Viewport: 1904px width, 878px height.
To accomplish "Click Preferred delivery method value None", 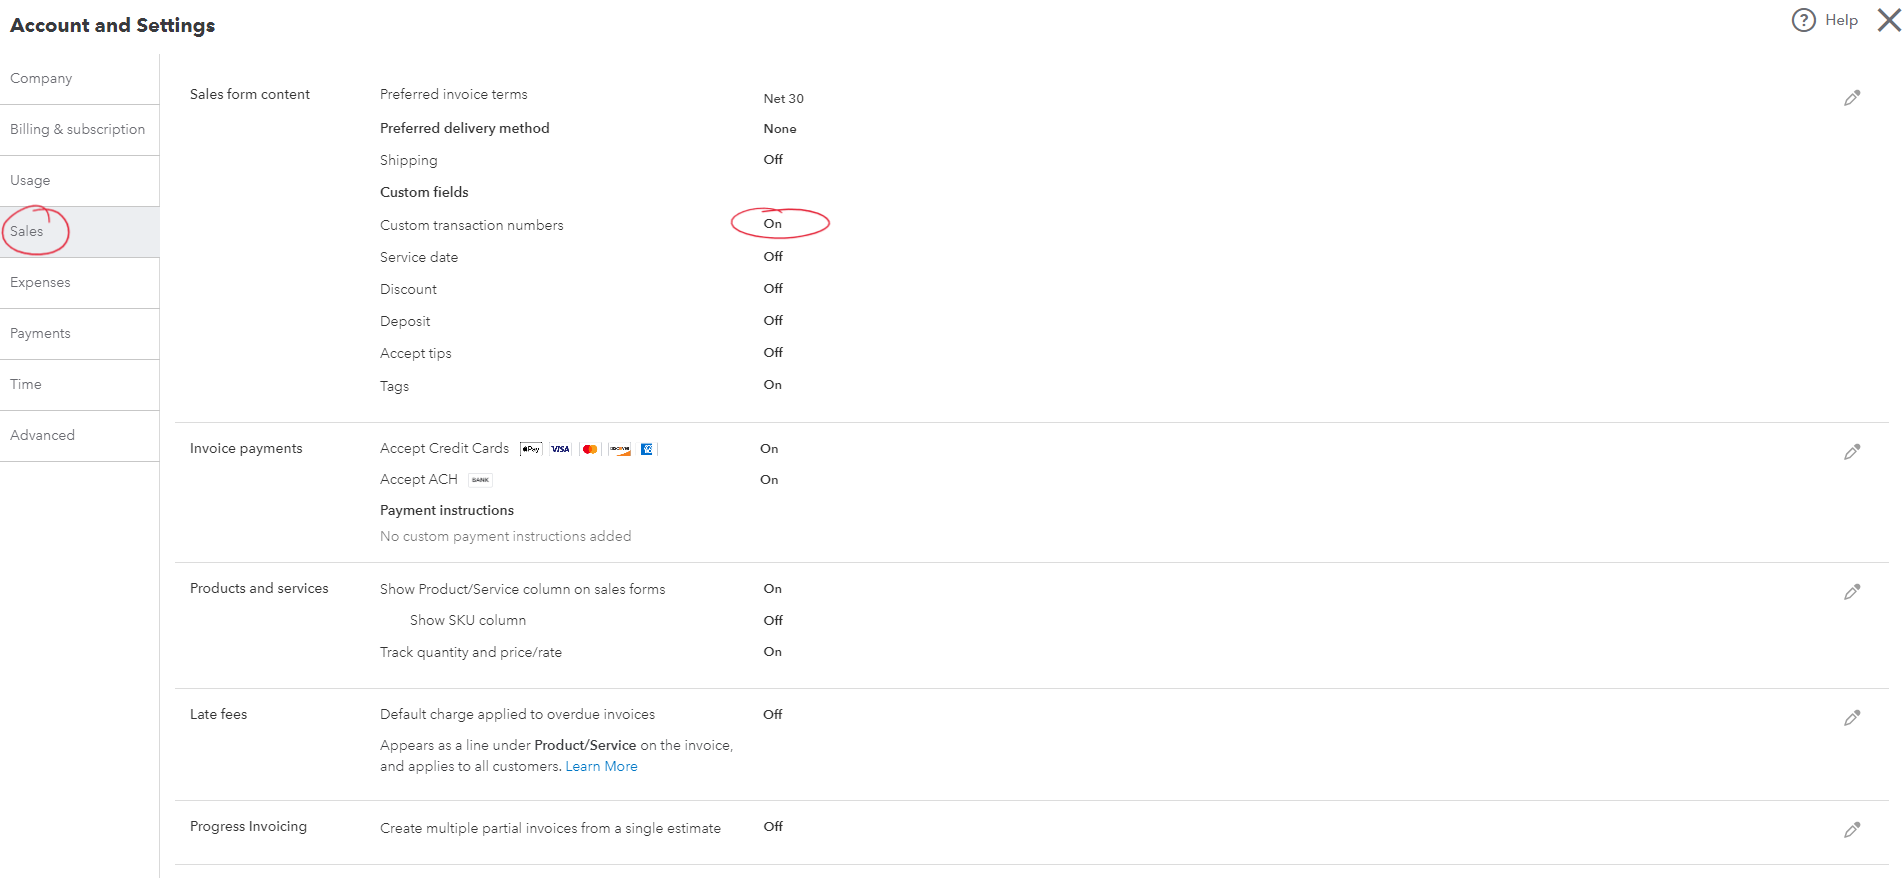I will coord(780,129).
